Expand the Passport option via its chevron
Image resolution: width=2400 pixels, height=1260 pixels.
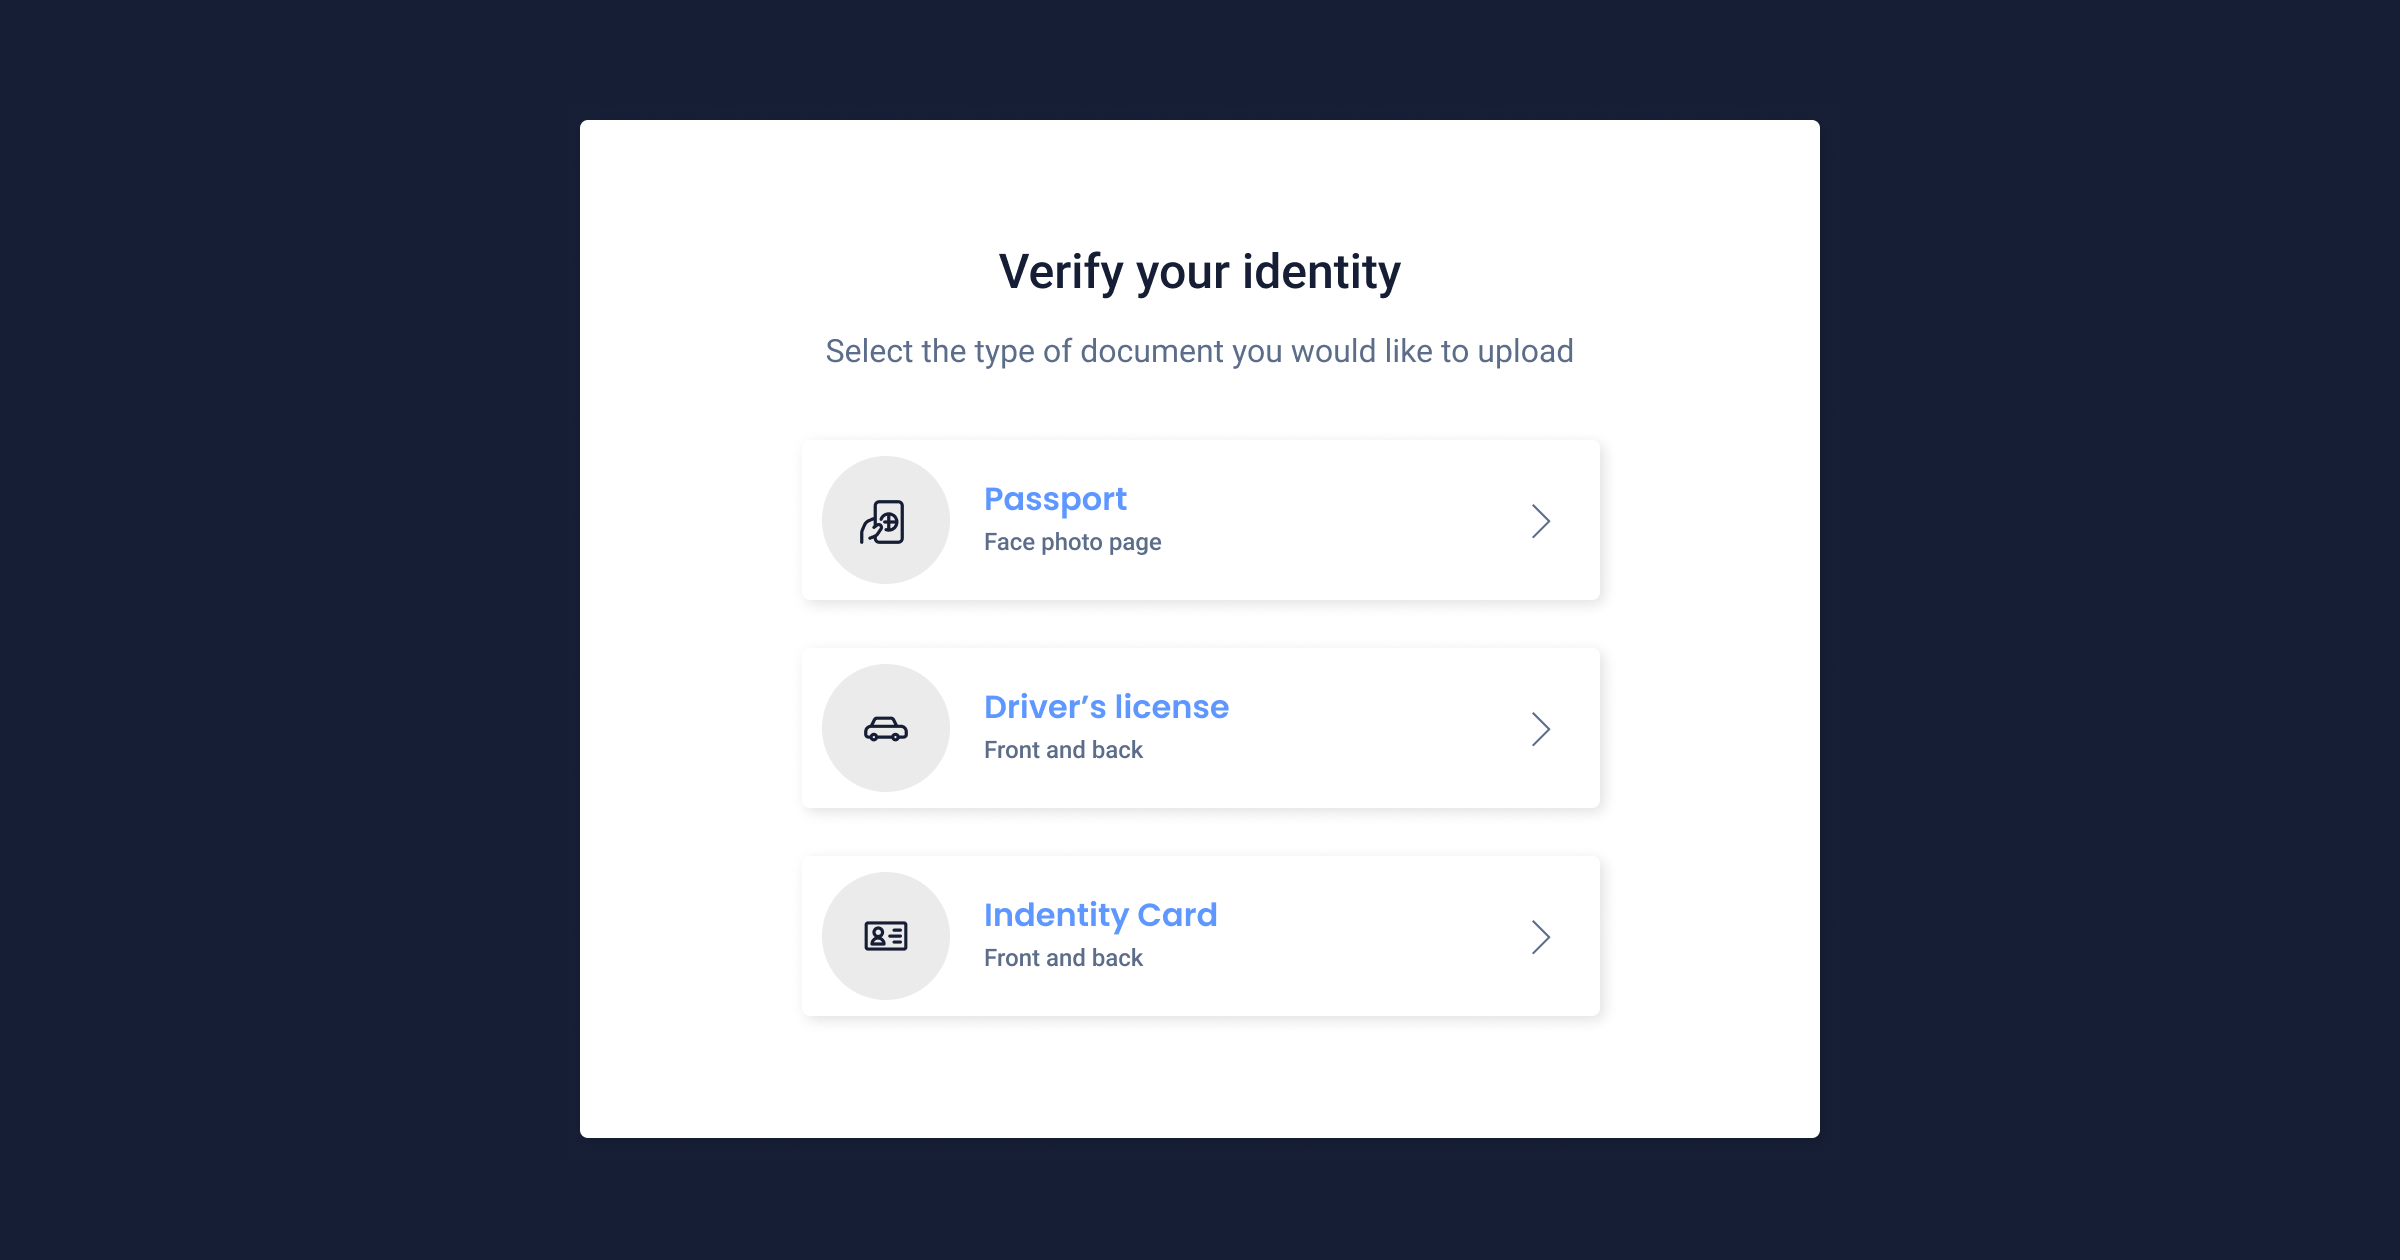[x=1540, y=520]
